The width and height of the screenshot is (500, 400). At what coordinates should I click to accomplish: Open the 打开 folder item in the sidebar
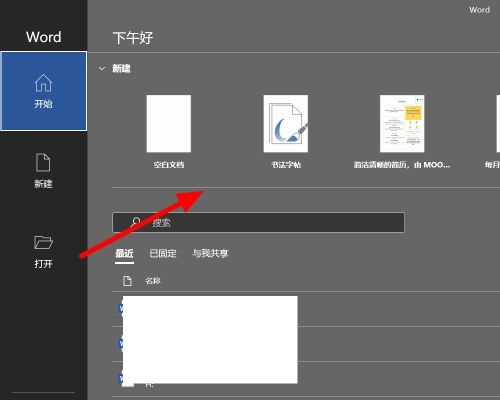click(43, 251)
